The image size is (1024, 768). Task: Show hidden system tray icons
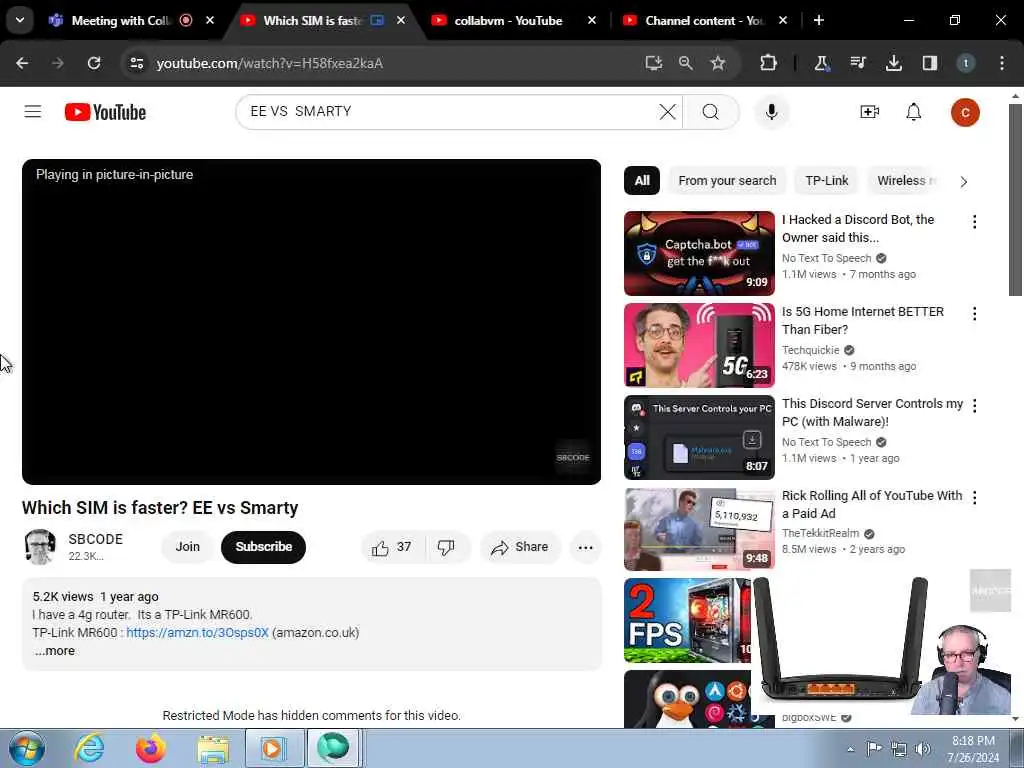[850, 749]
